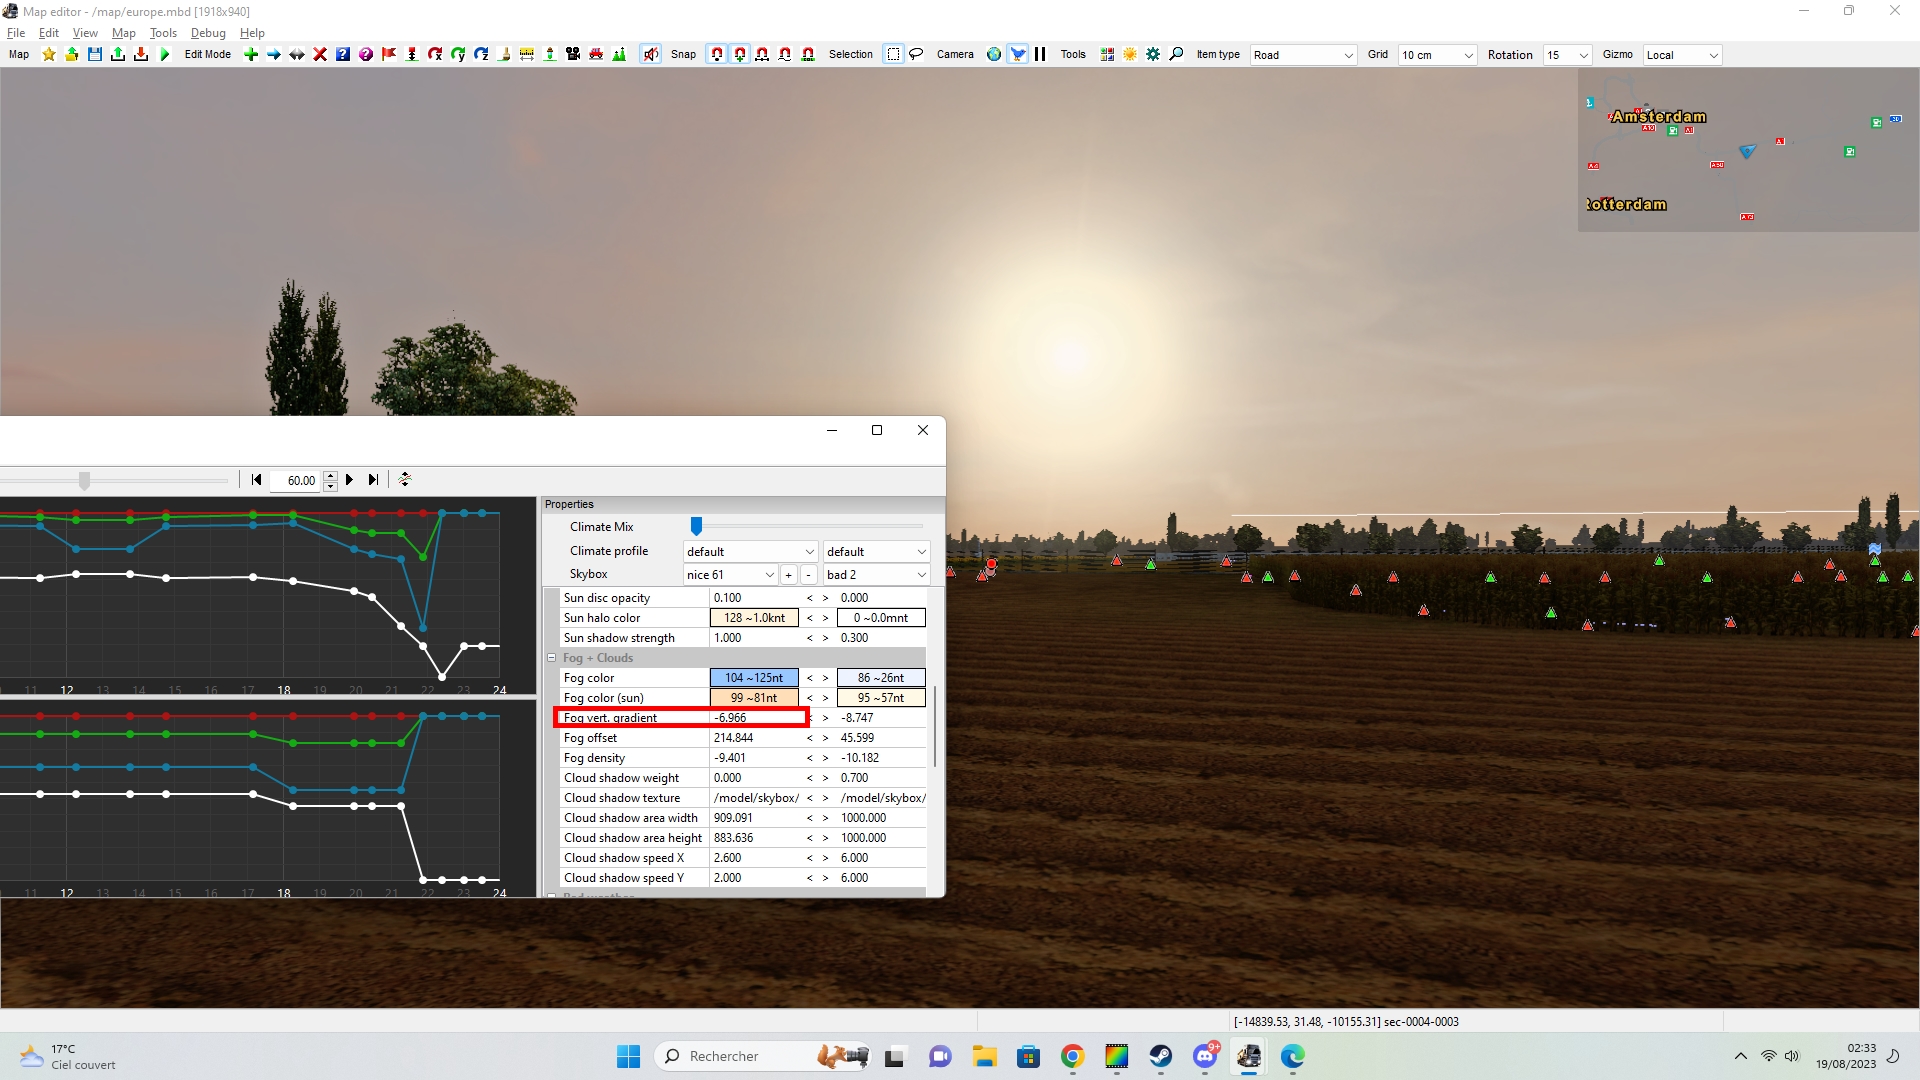Image resolution: width=1920 pixels, height=1080 pixels.
Task: Collapse the Fog + Clouds section
Action: (551, 658)
